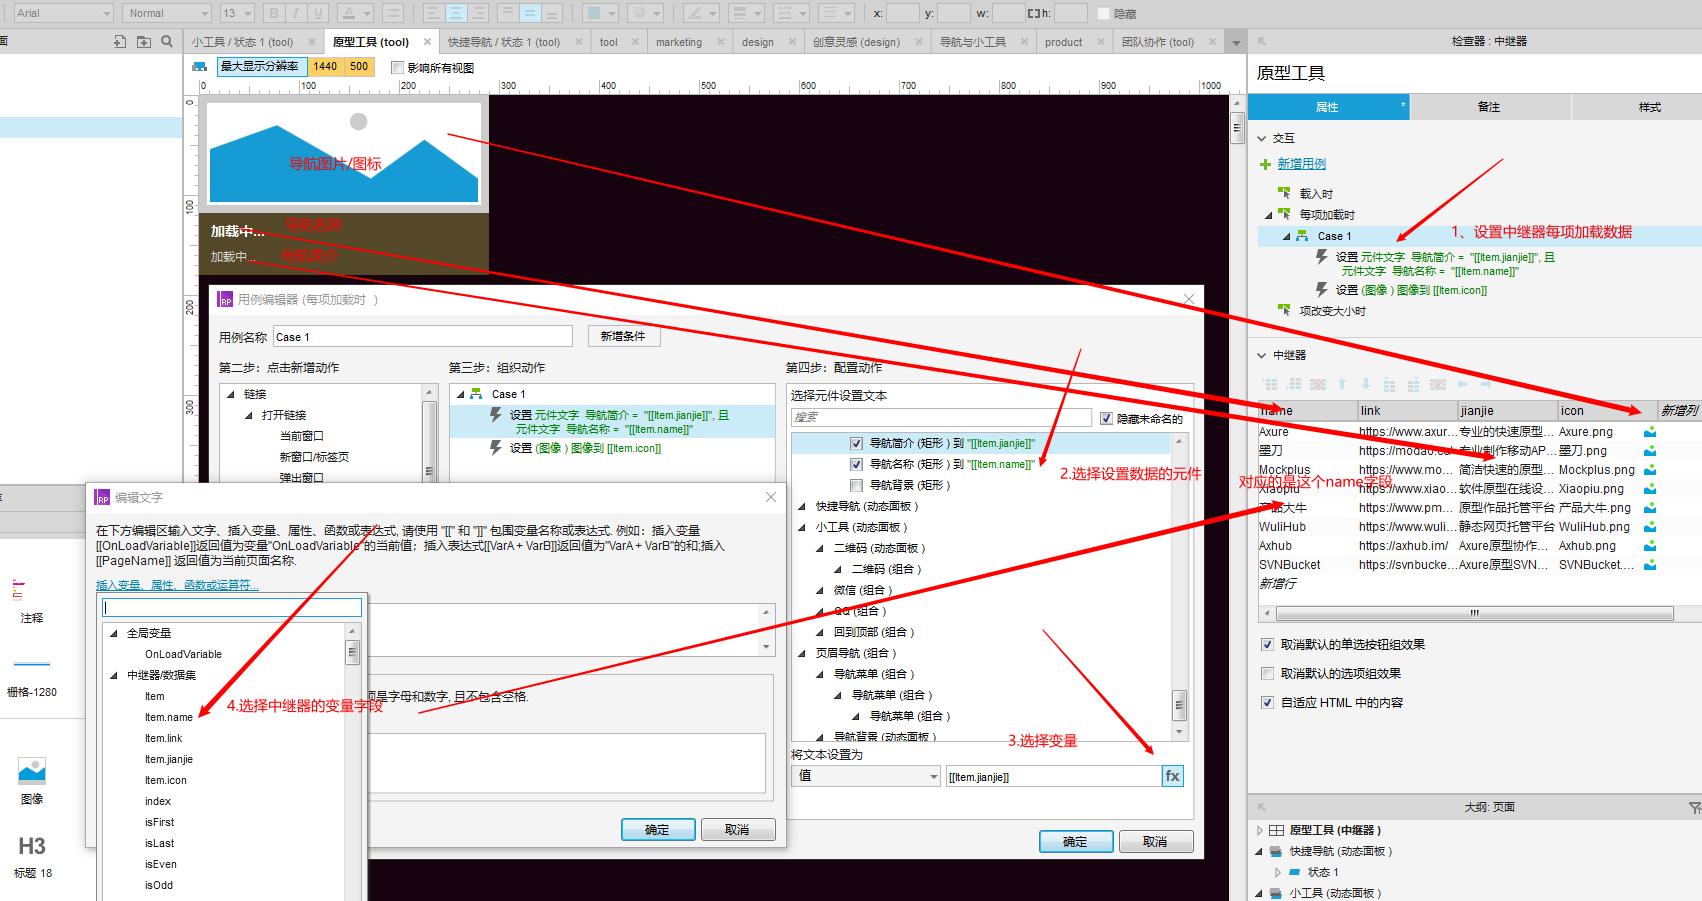Open the Arial font family dropdown
This screenshot has width=1702, height=901.
click(x=63, y=13)
